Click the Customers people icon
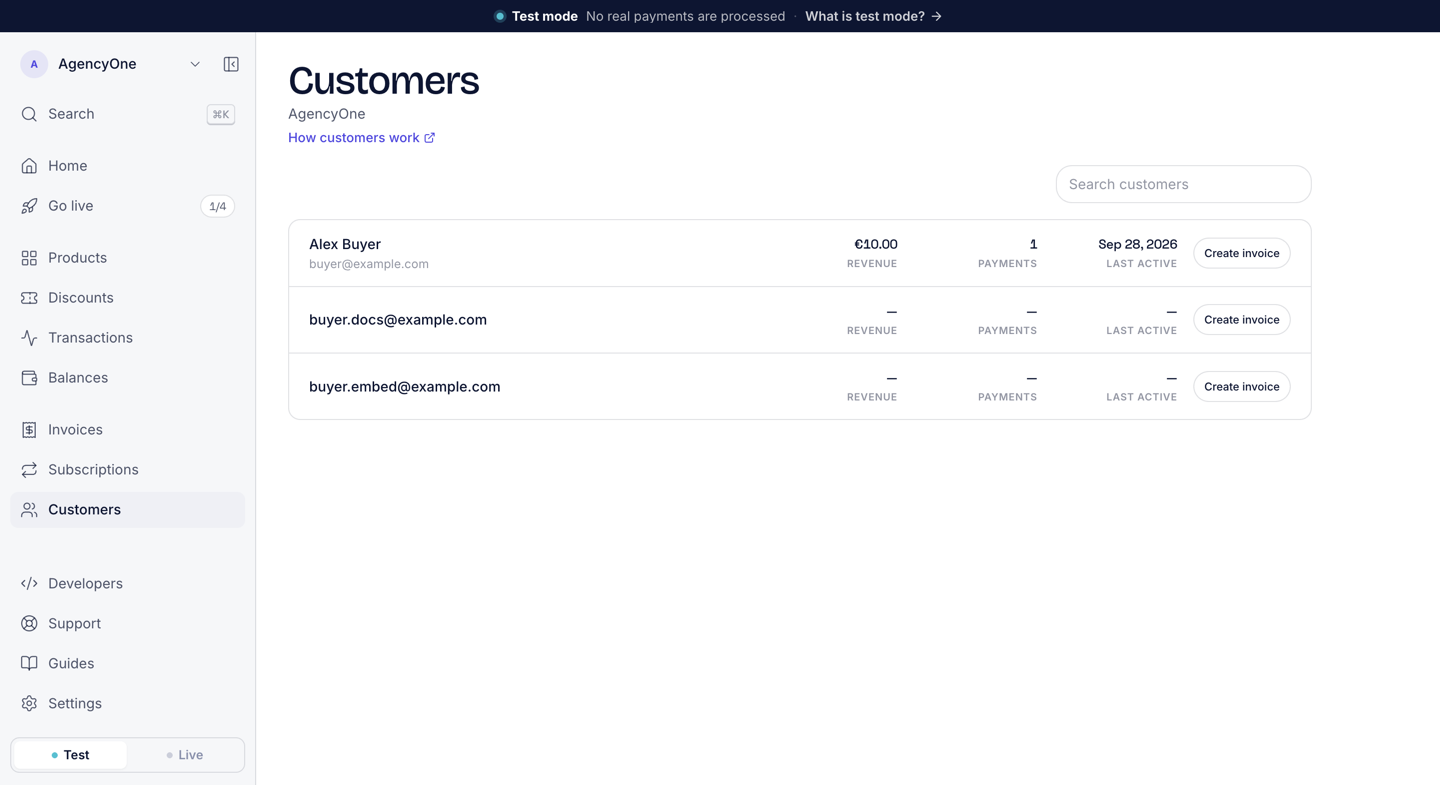Screen dimensions: 1440x785 click(29, 510)
